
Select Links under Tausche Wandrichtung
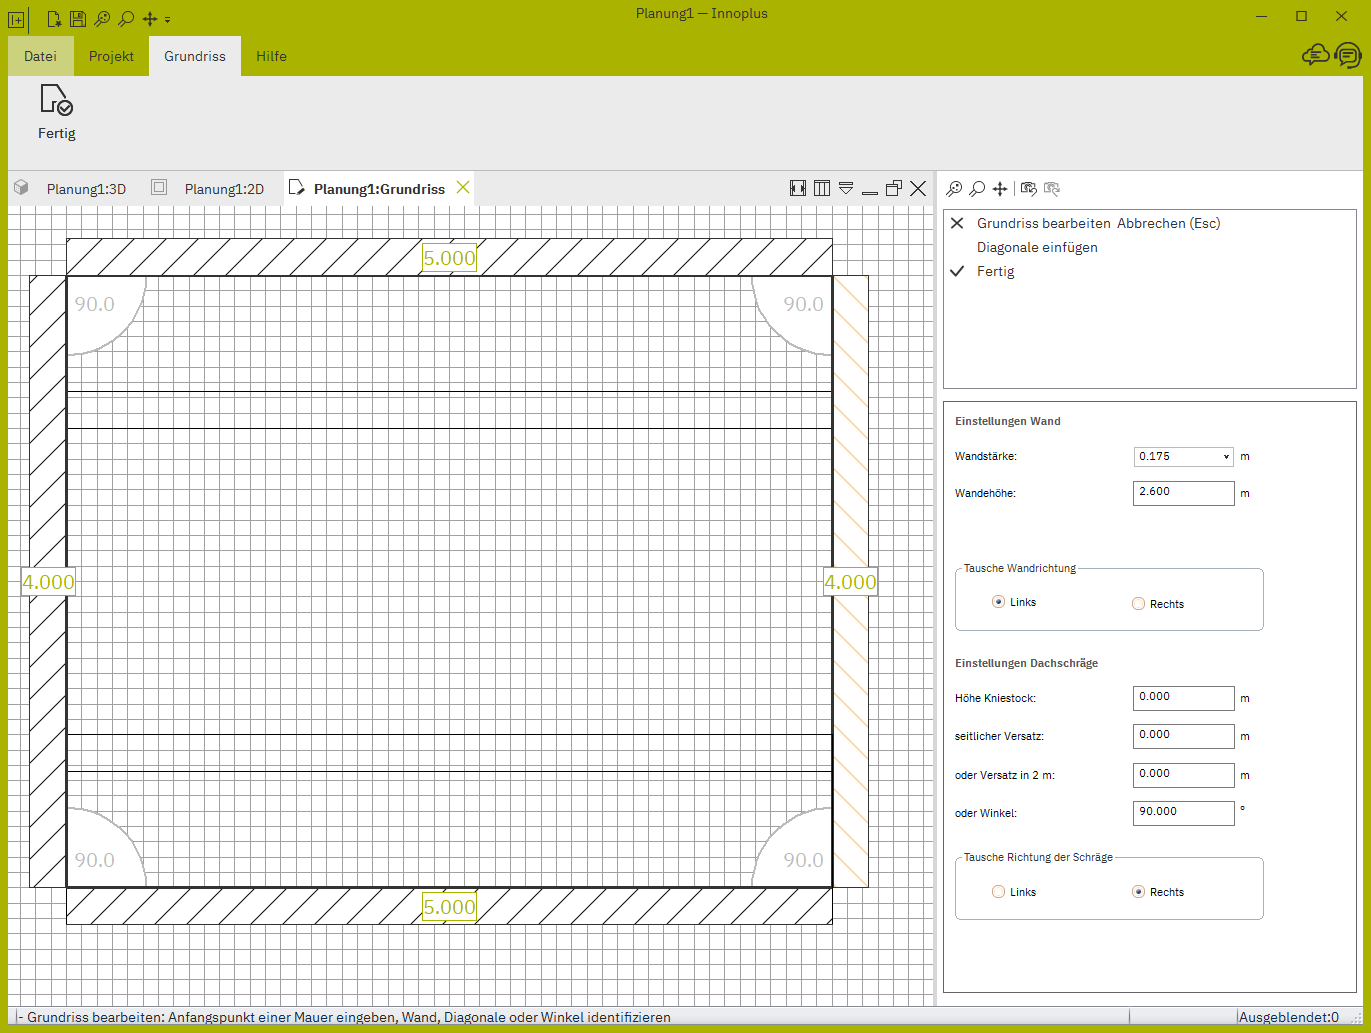pyautogui.click(x=998, y=602)
